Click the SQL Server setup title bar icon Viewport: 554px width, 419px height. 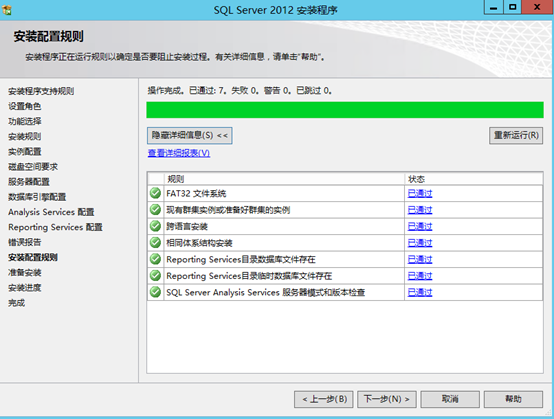pos(7,10)
